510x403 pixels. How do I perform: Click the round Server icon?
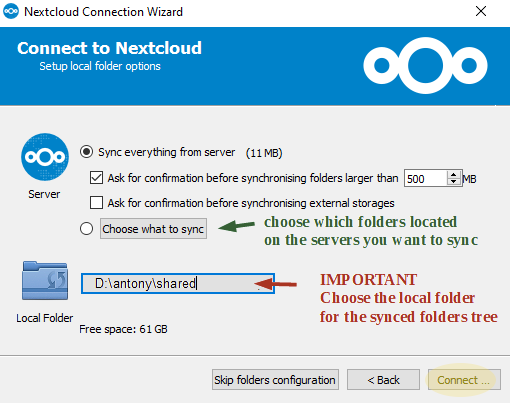click(x=45, y=157)
